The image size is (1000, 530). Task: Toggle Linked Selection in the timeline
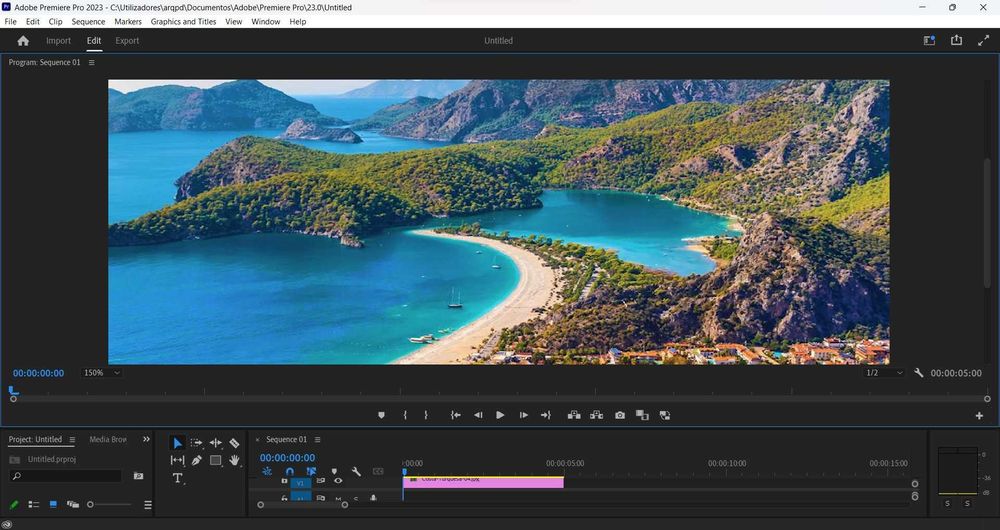pyautogui.click(x=311, y=471)
